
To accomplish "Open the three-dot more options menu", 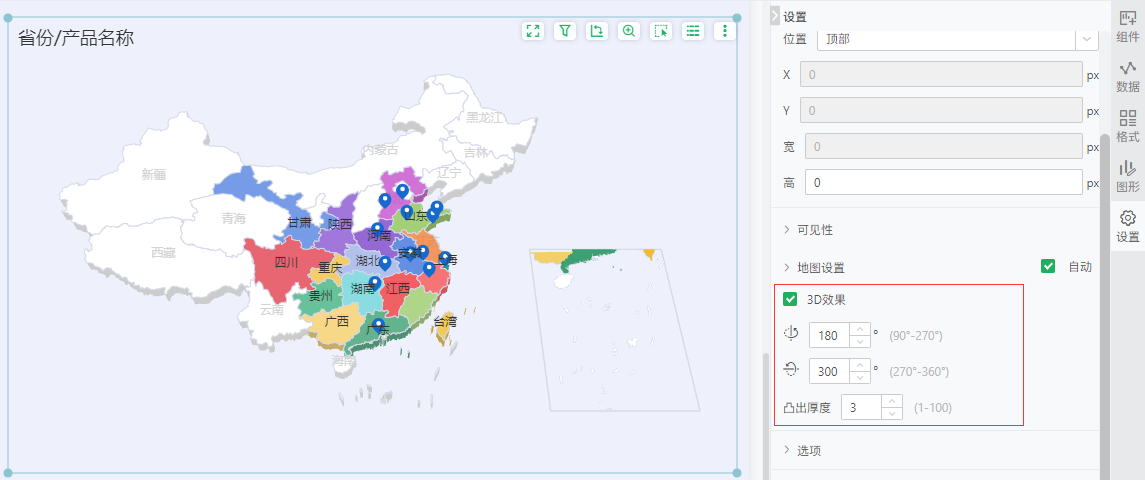I will click(725, 31).
